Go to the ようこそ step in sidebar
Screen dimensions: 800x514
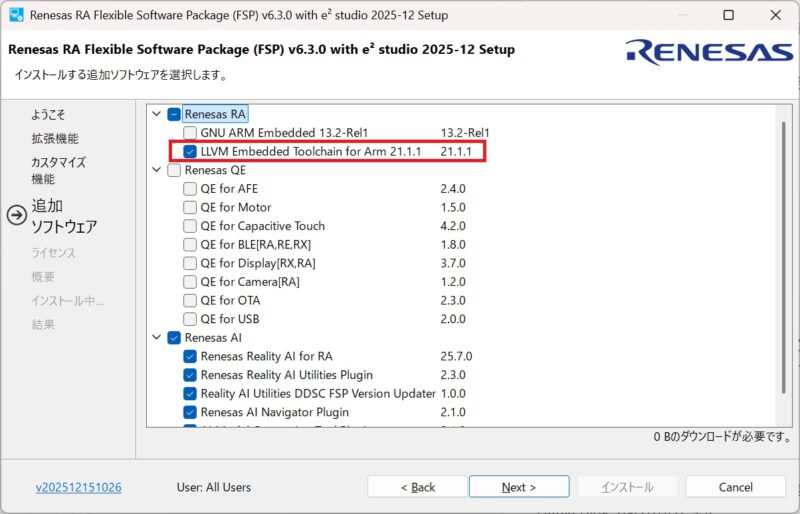48,115
